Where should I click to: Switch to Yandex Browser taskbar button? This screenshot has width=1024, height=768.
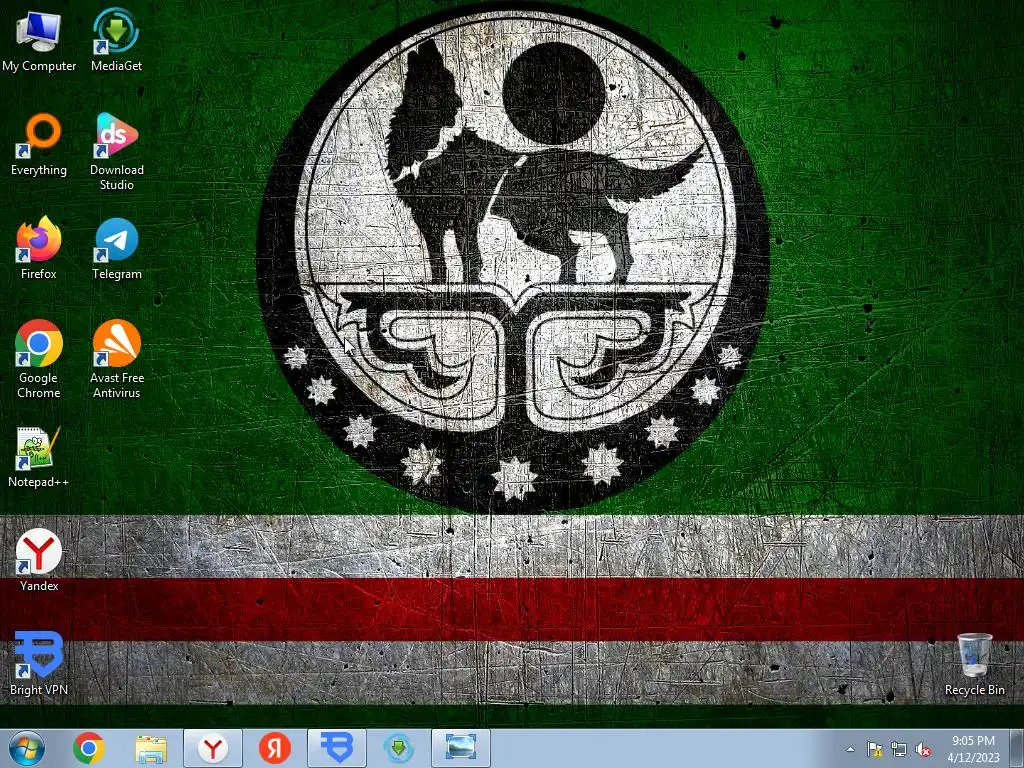tap(213, 748)
